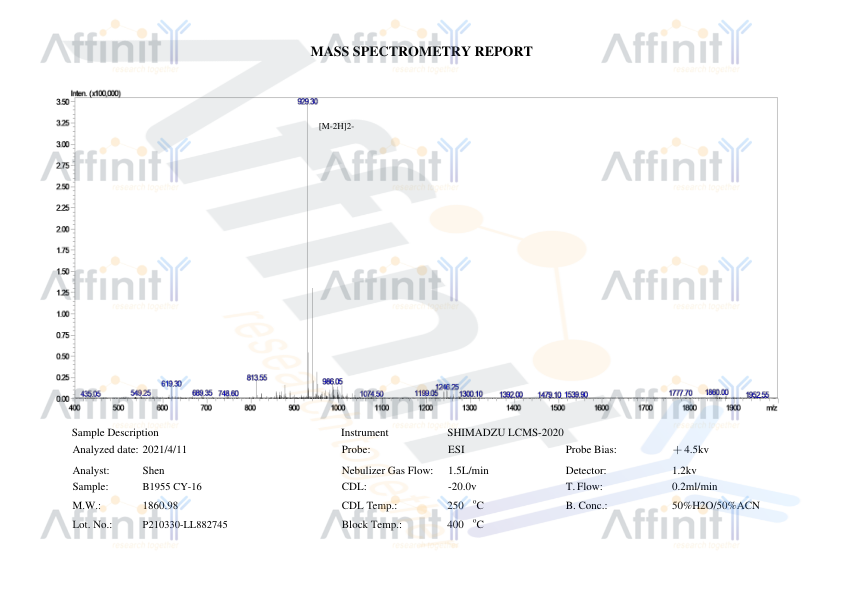Image resolution: width=842 pixels, height=596 pixels.
Task: Click lot number P210330-LL882745
Action: pyautogui.click(x=185, y=525)
